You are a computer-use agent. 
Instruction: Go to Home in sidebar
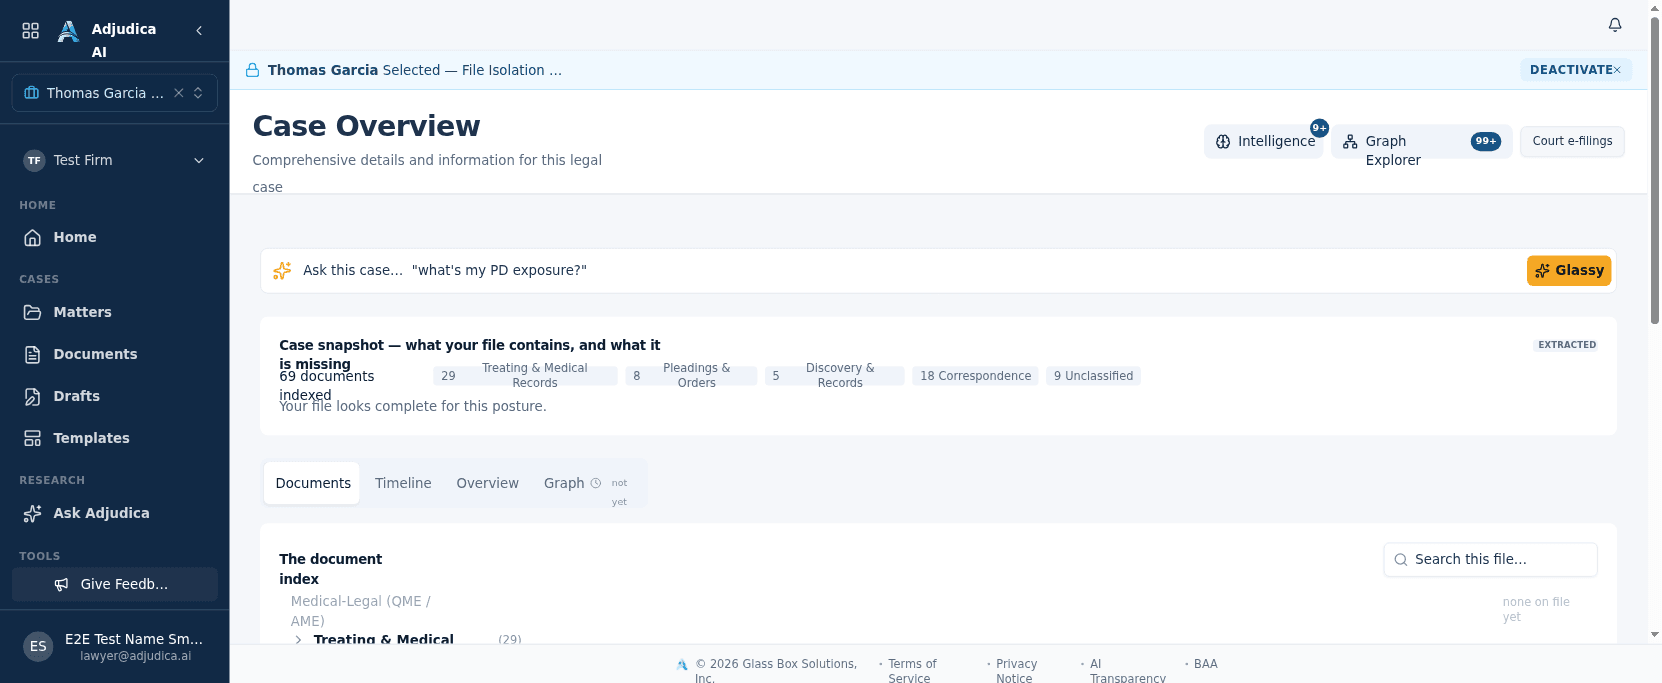pyautogui.click(x=115, y=237)
